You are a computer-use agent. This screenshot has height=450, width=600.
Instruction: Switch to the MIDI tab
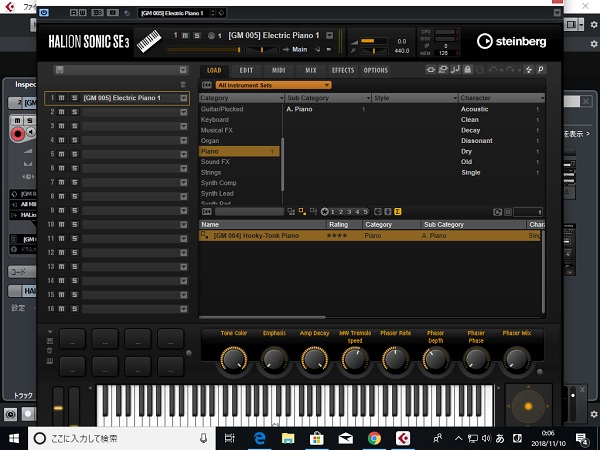tap(279, 70)
